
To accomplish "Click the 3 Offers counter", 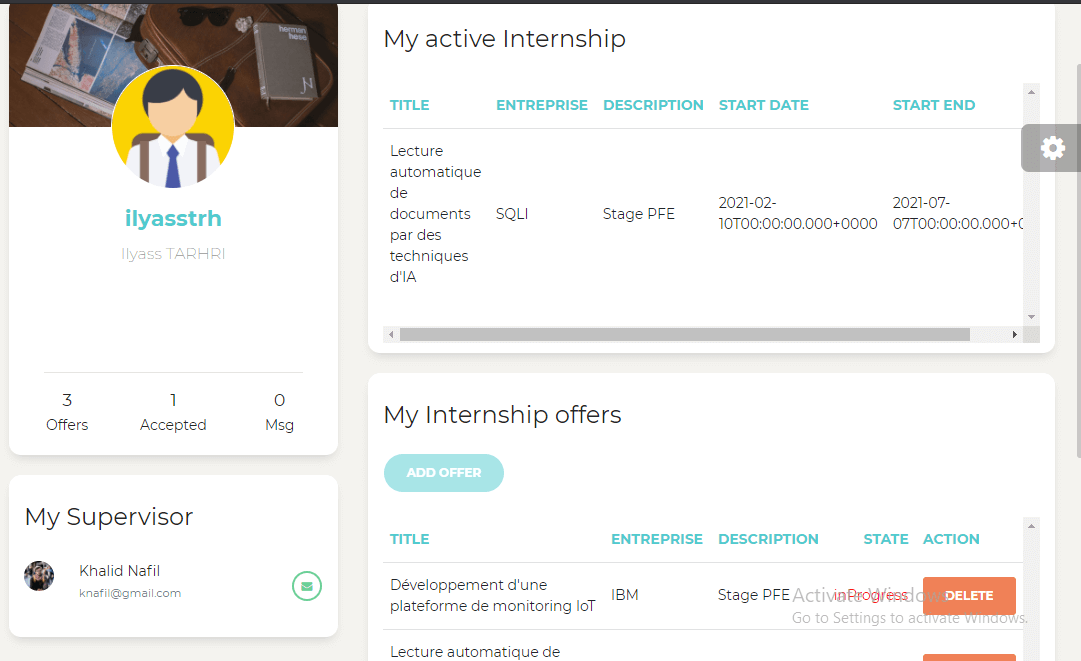I will pyautogui.click(x=67, y=412).
